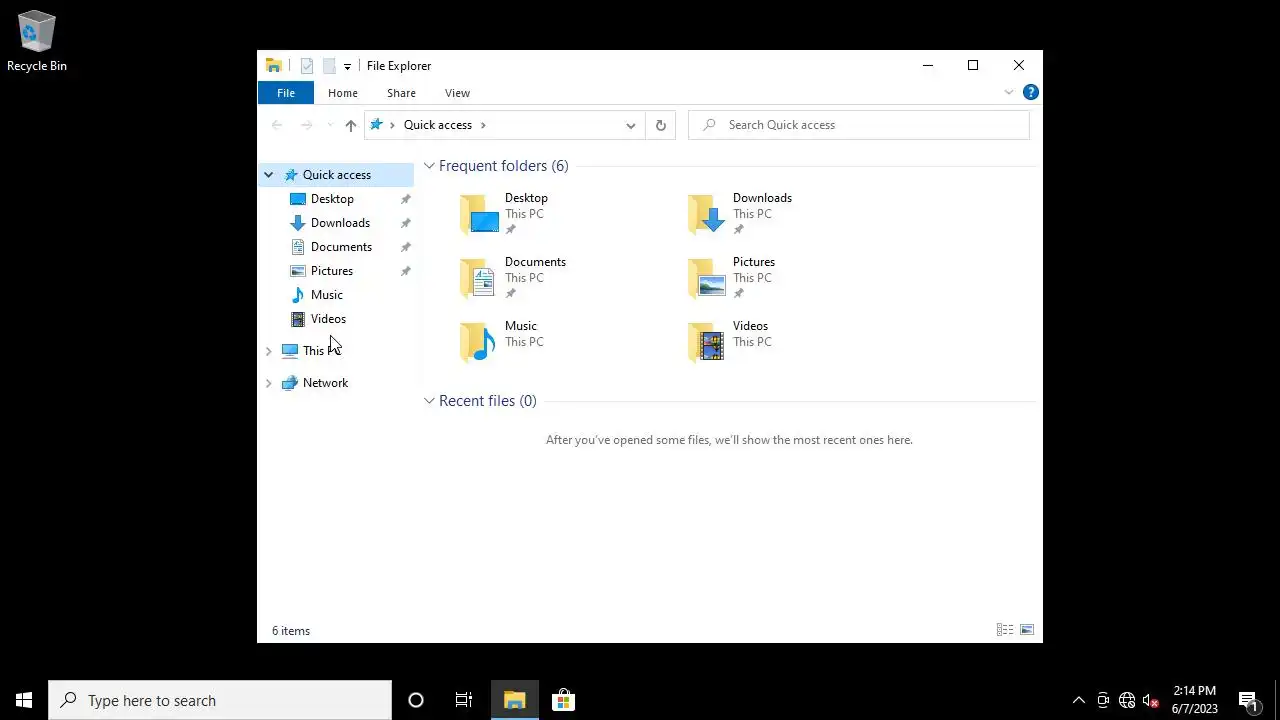
Task: Refresh the Quick access view
Action: (x=660, y=125)
